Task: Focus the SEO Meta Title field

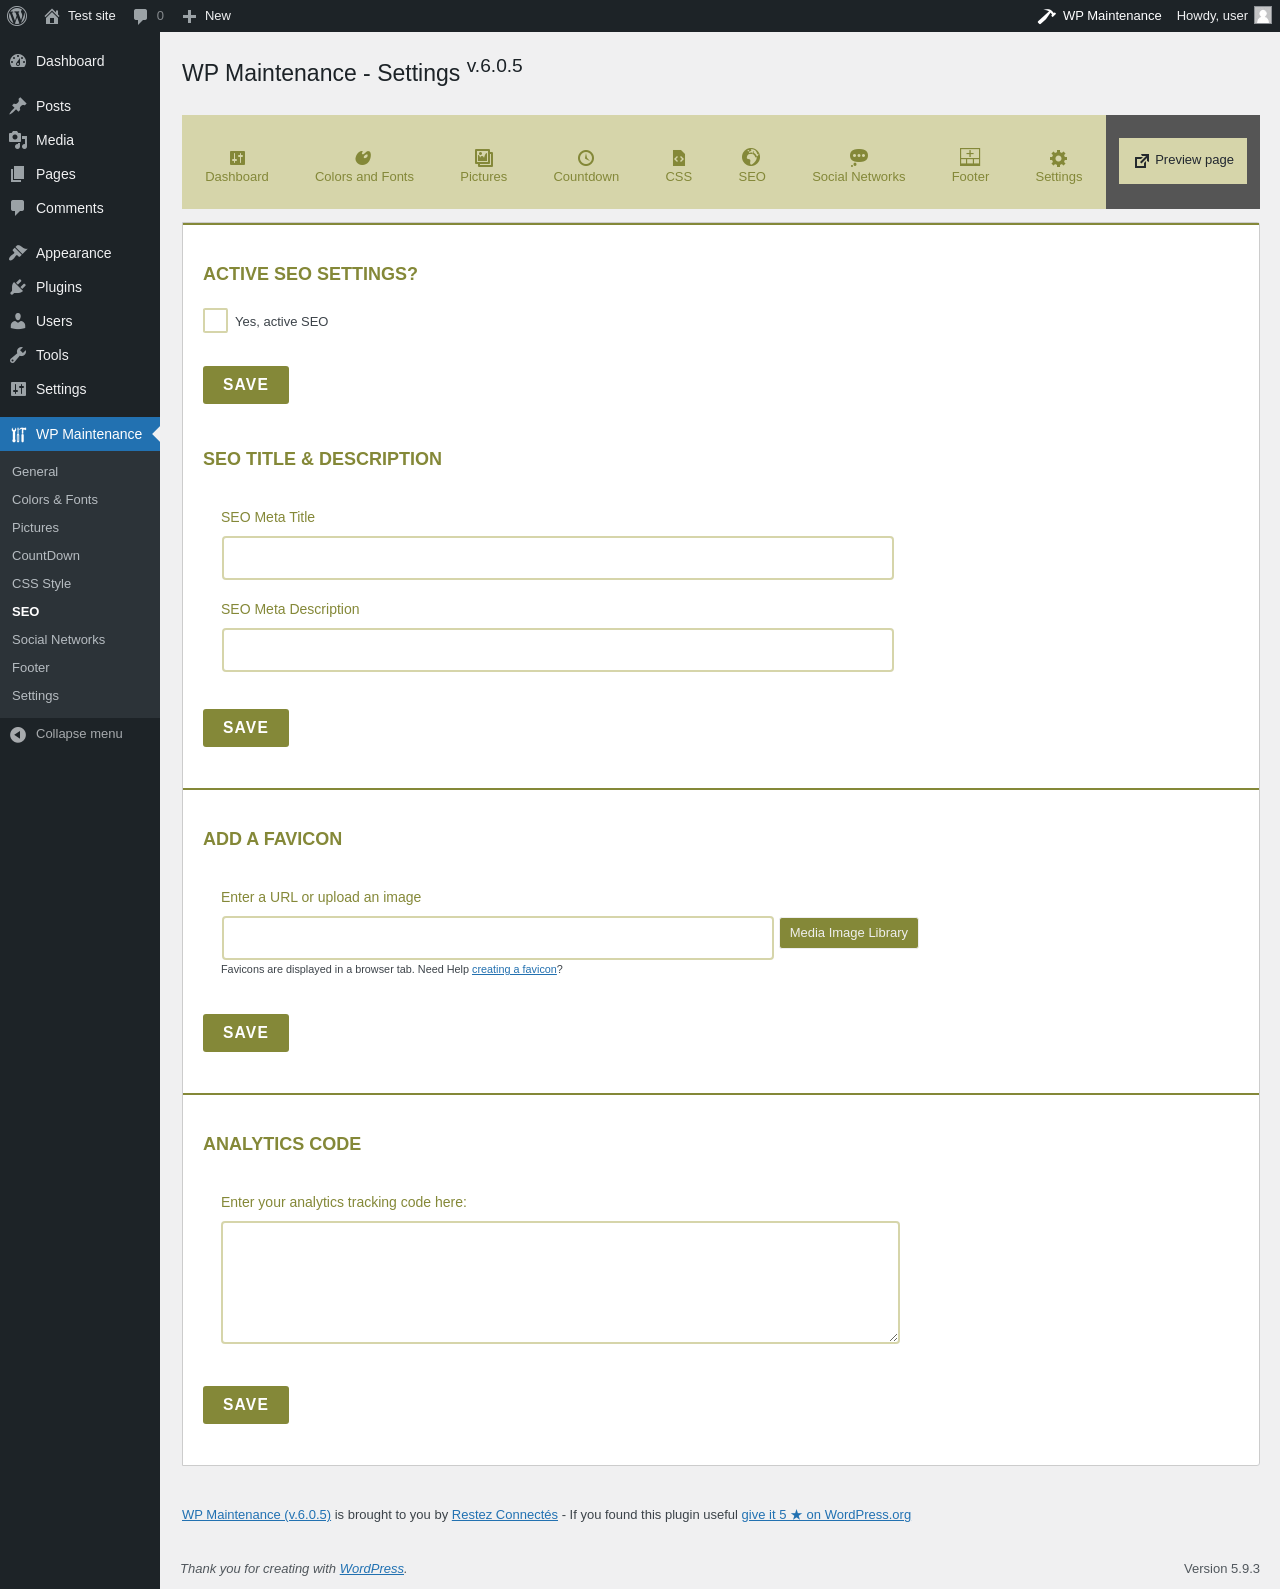Action: pyautogui.click(x=558, y=558)
